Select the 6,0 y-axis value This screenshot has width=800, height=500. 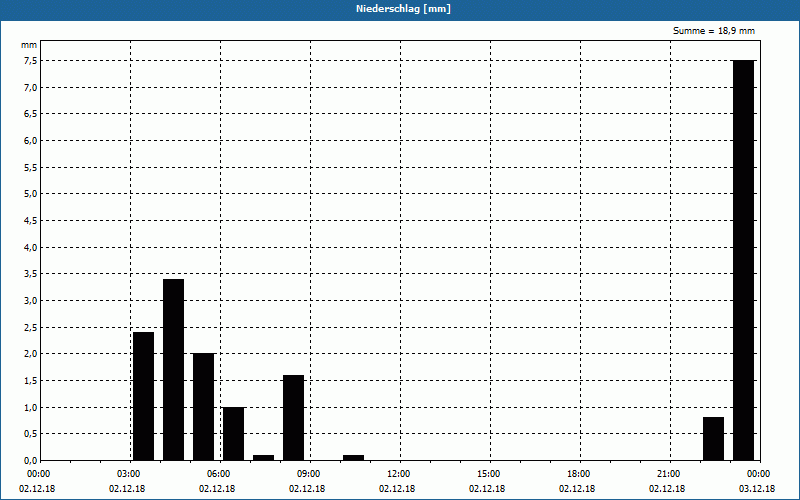click(30, 140)
